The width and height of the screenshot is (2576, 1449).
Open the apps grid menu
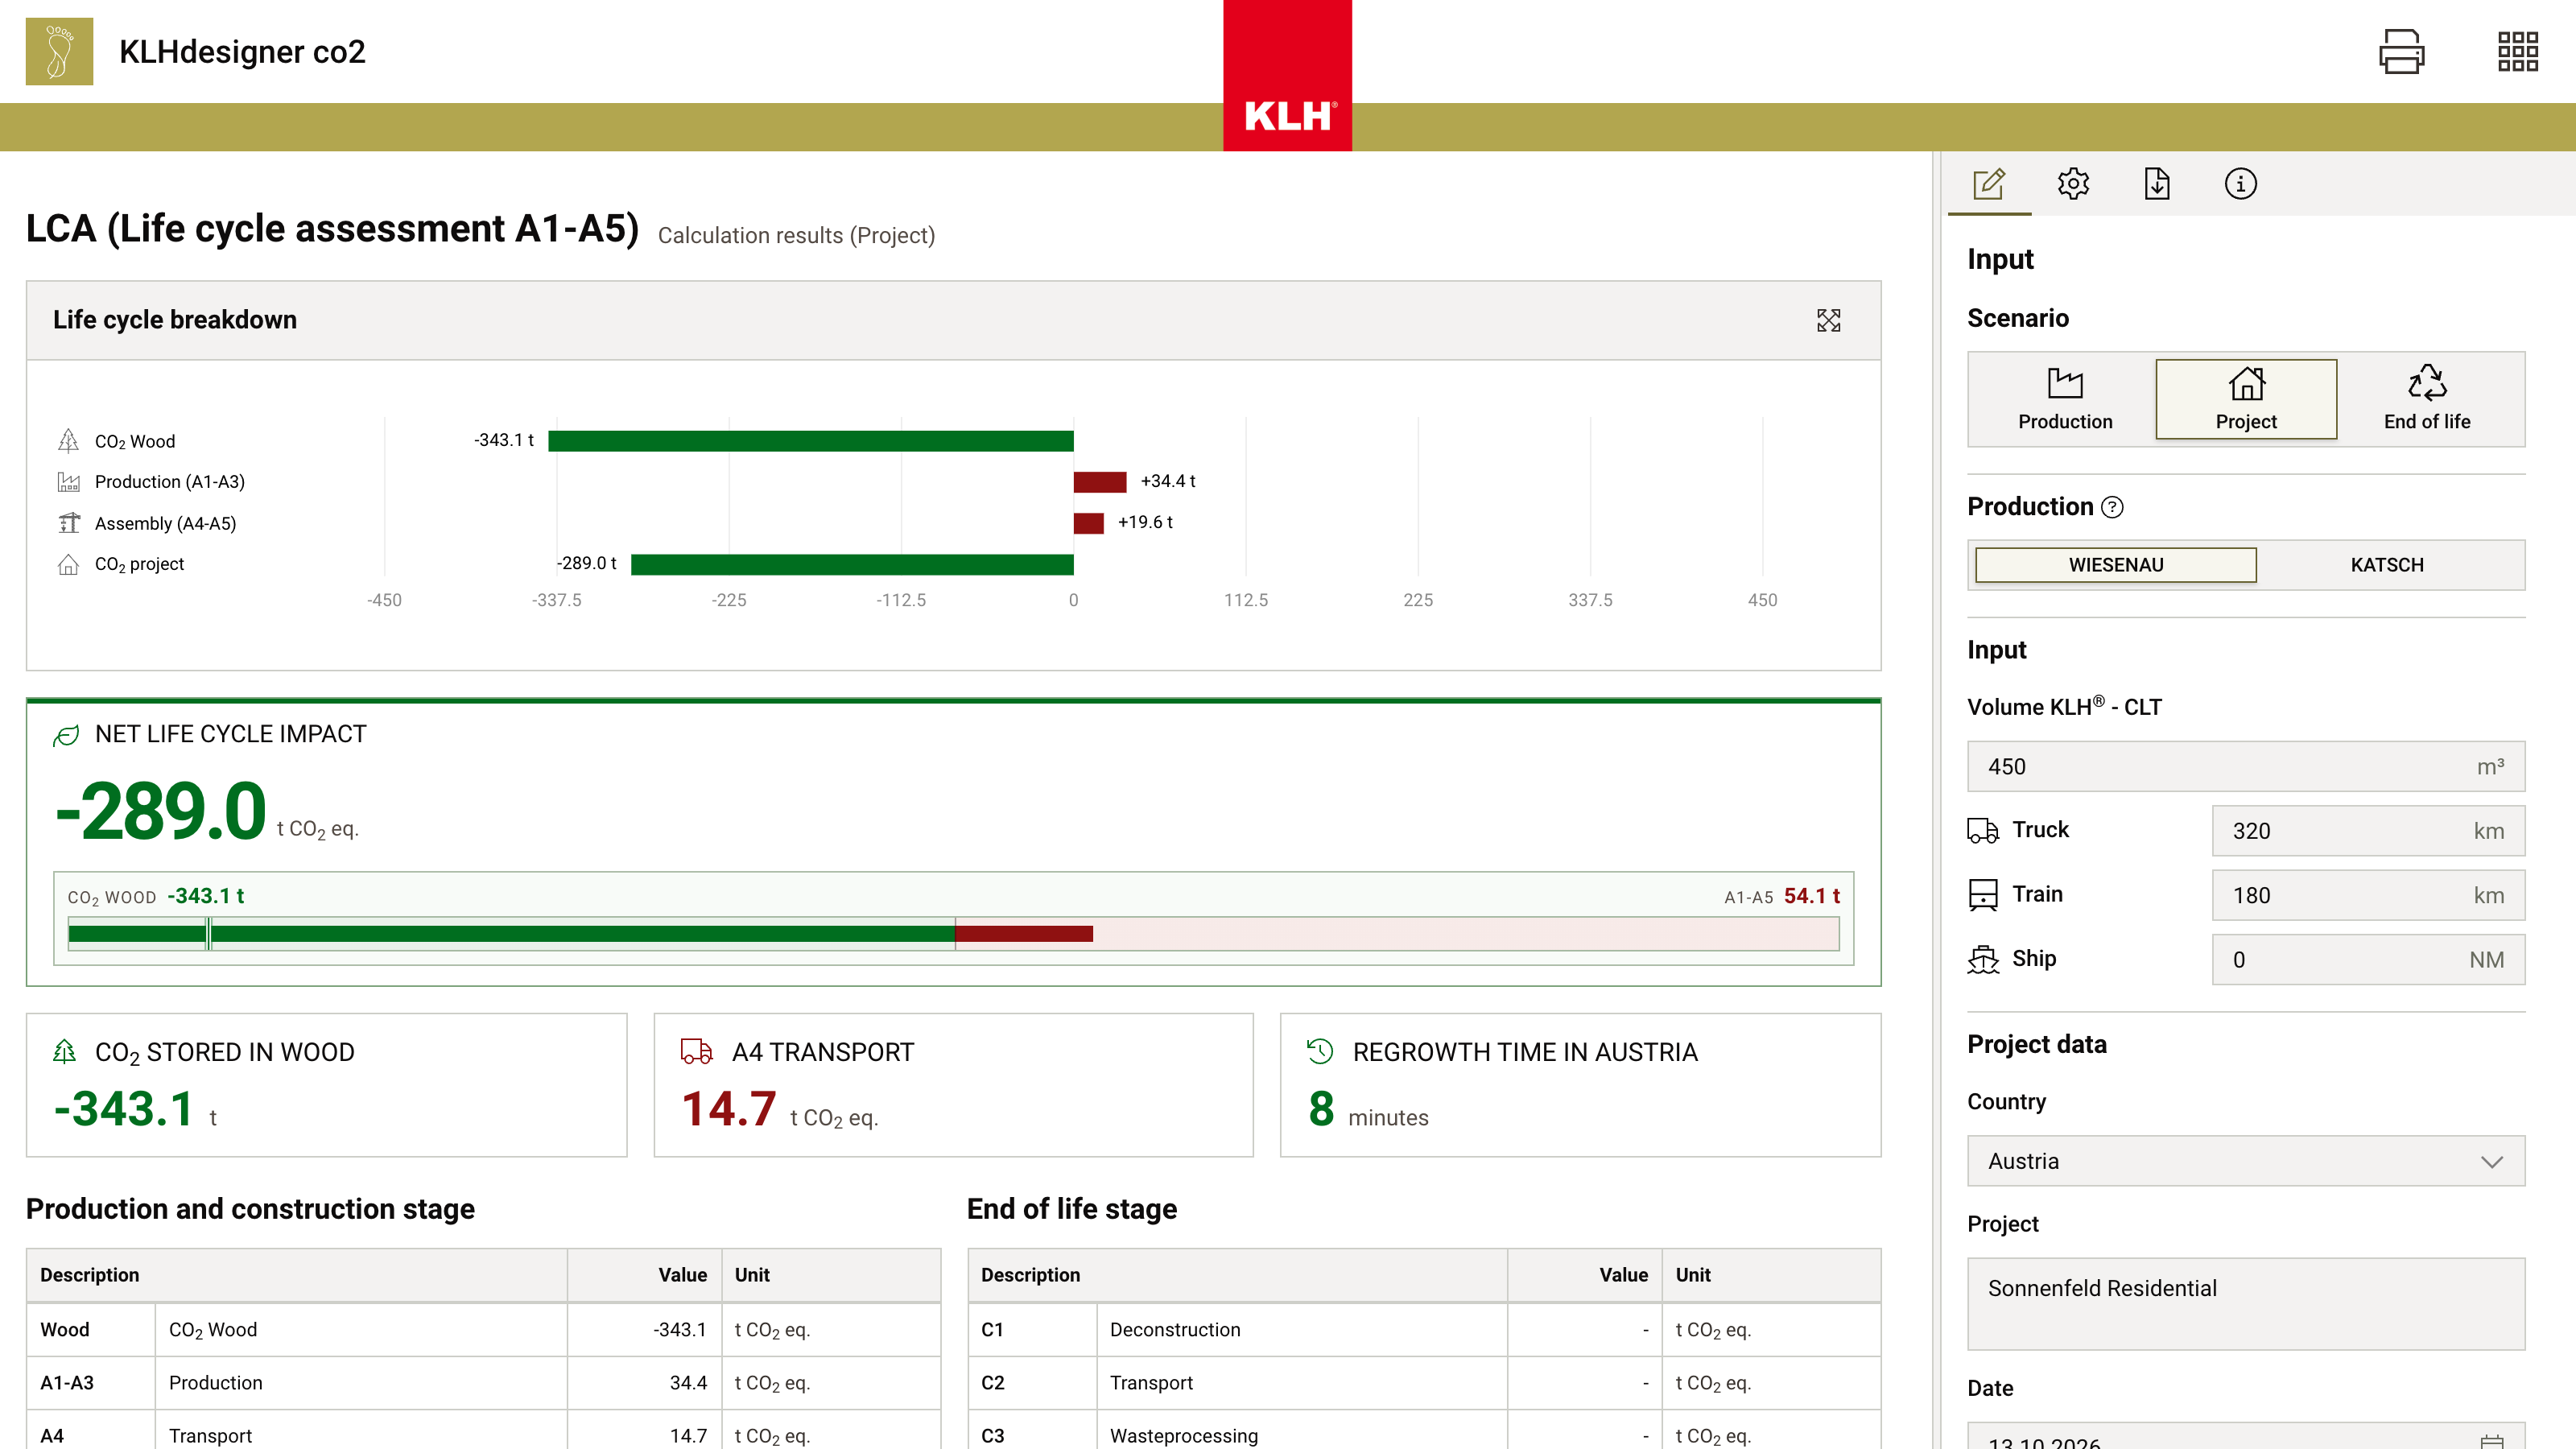(2517, 51)
